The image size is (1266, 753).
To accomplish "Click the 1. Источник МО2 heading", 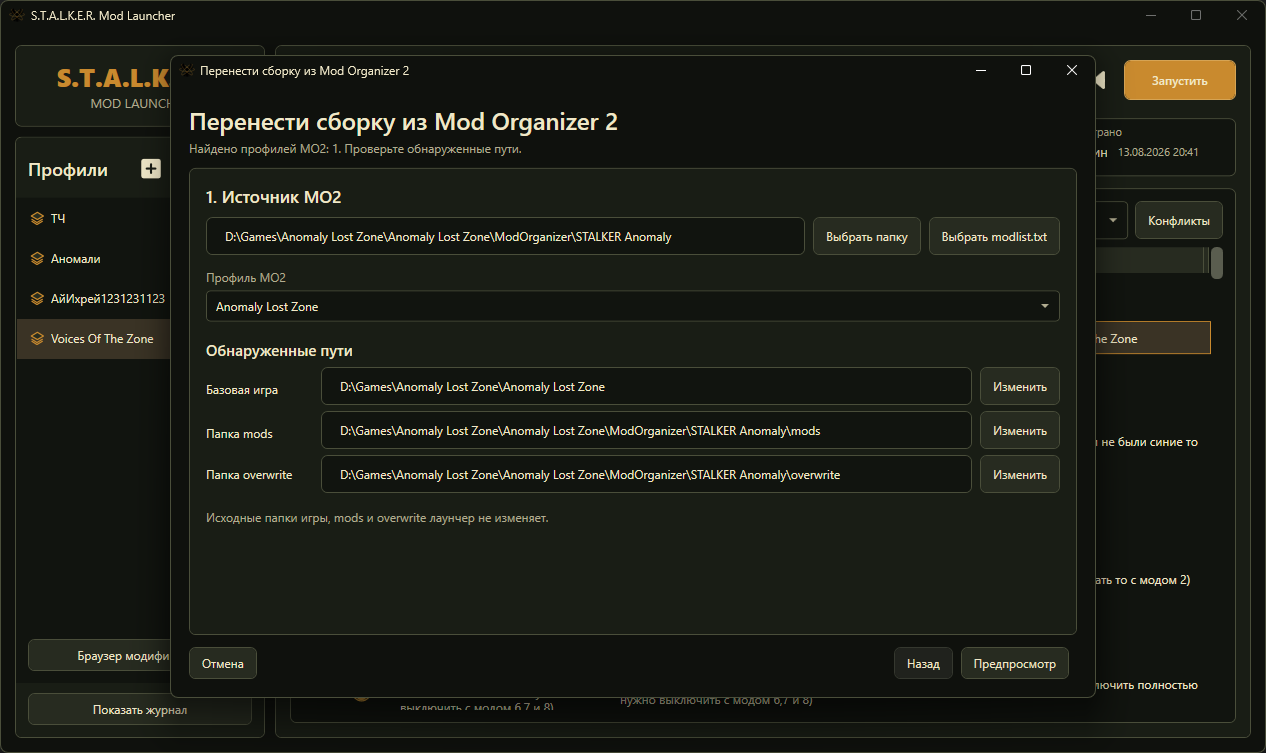I will pos(273,197).
